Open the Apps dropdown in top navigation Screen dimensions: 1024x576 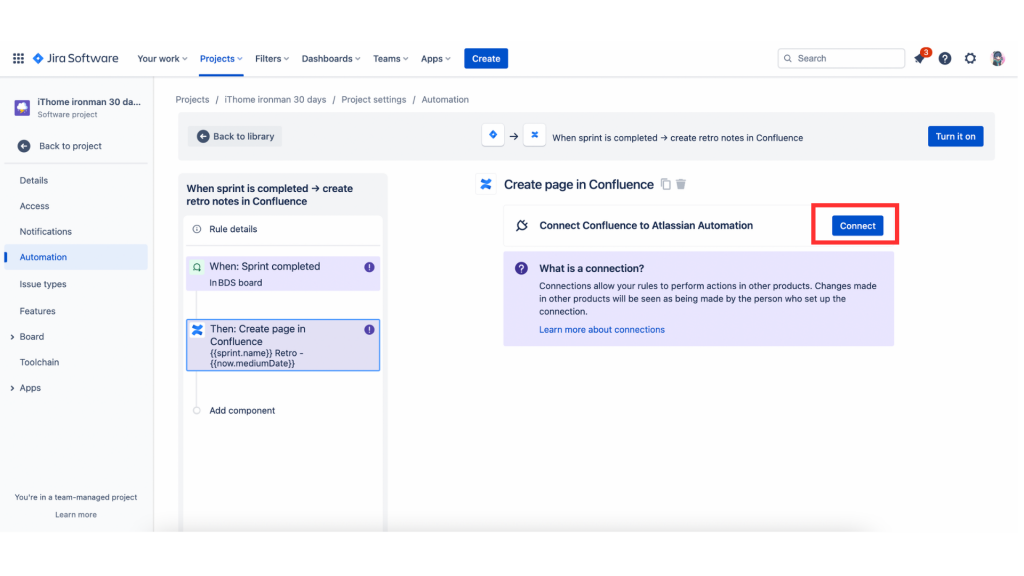coord(436,59)
